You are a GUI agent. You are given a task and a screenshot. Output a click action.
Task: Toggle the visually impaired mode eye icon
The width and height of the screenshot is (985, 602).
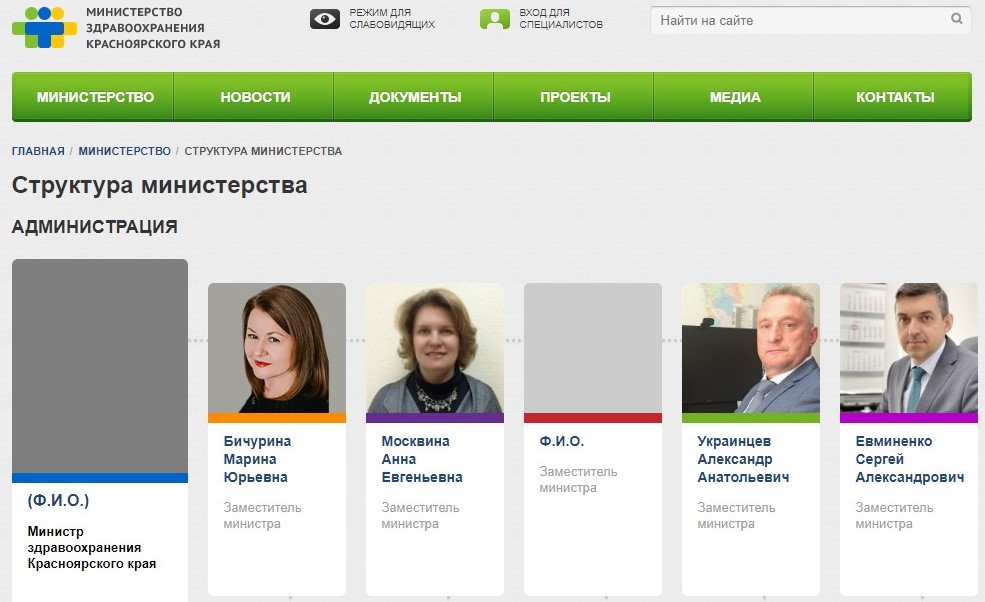tap(325, 19)
